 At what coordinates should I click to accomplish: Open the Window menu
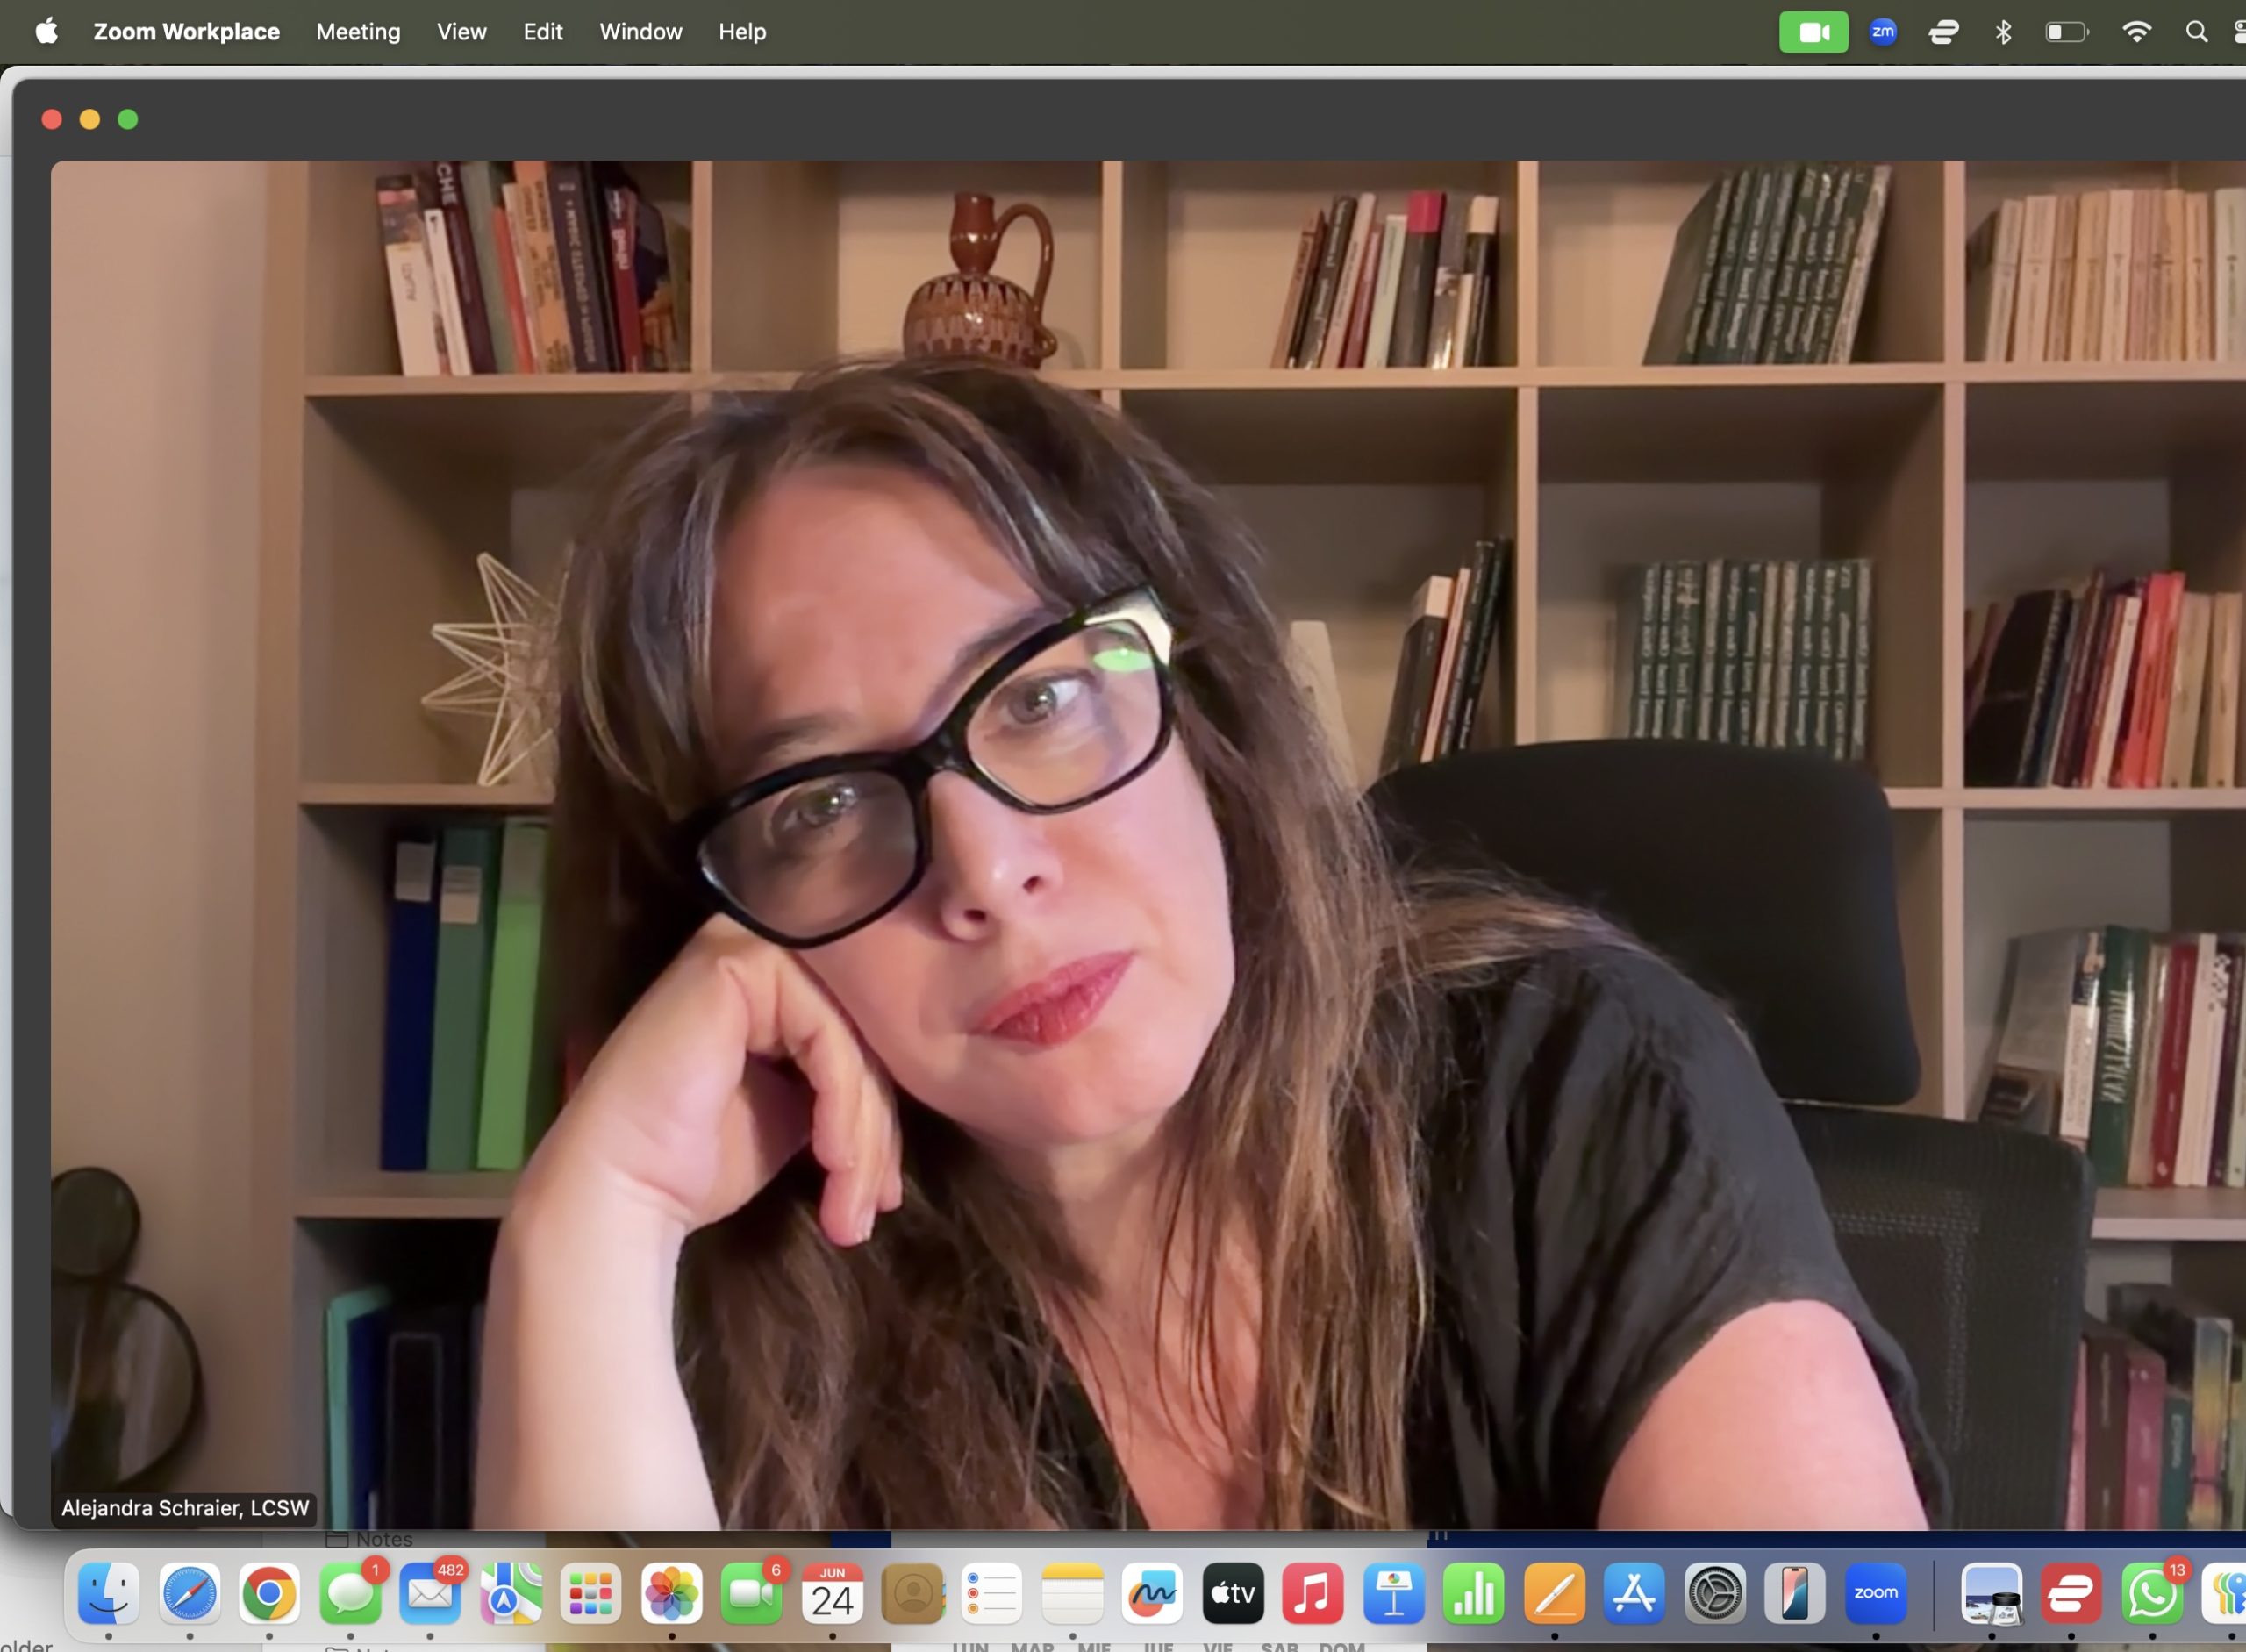[640, 32]
